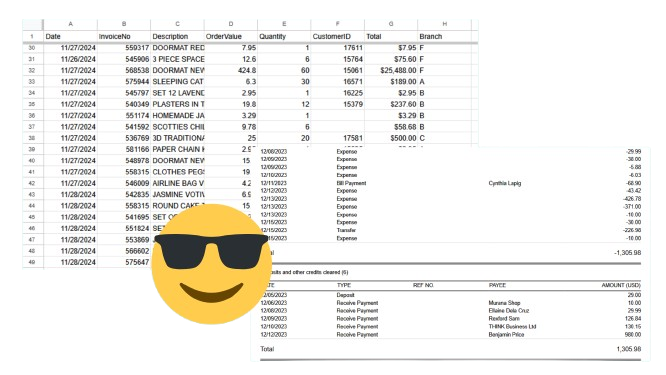666x375 pixels.
Task: Select row number 49 header
Action: tap(32, 262)
